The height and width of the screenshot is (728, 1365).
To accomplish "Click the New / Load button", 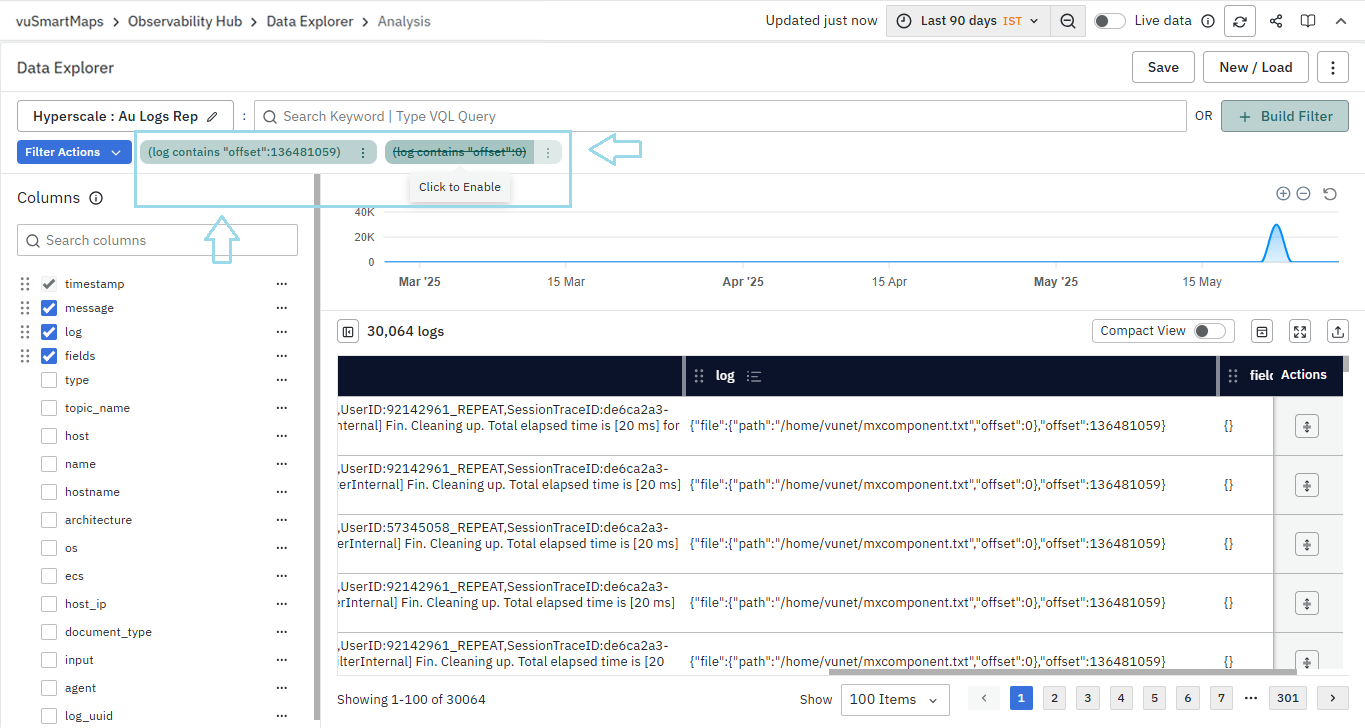I will point(1255,67).
